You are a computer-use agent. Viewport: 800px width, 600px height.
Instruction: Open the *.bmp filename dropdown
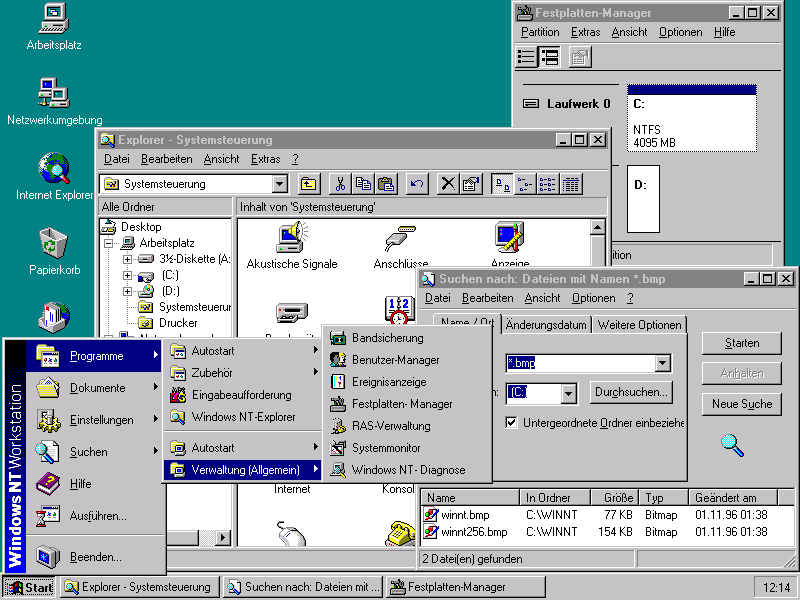665,364
